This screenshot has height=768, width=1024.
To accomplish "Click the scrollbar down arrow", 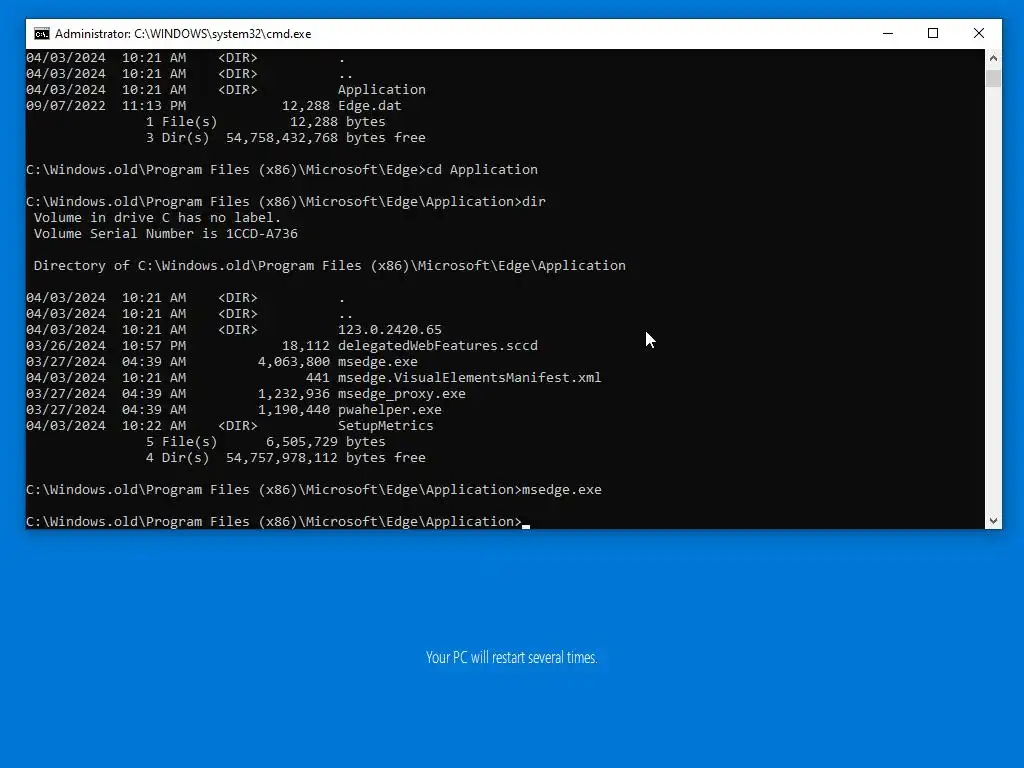I will 993,520.
